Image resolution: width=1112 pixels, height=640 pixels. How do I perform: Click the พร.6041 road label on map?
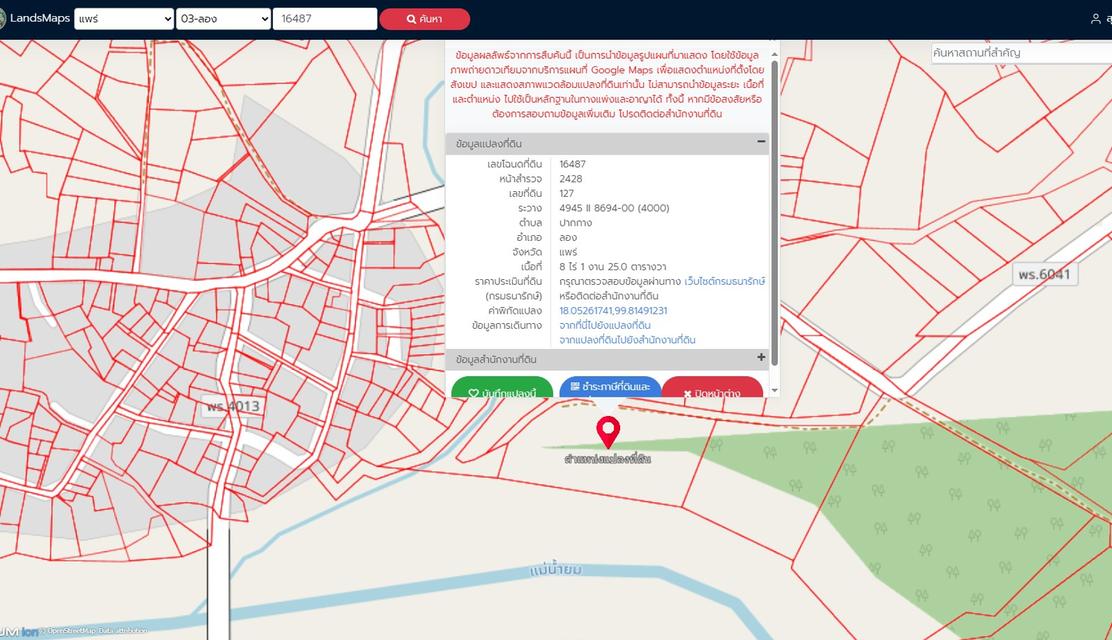(1045, 275)
